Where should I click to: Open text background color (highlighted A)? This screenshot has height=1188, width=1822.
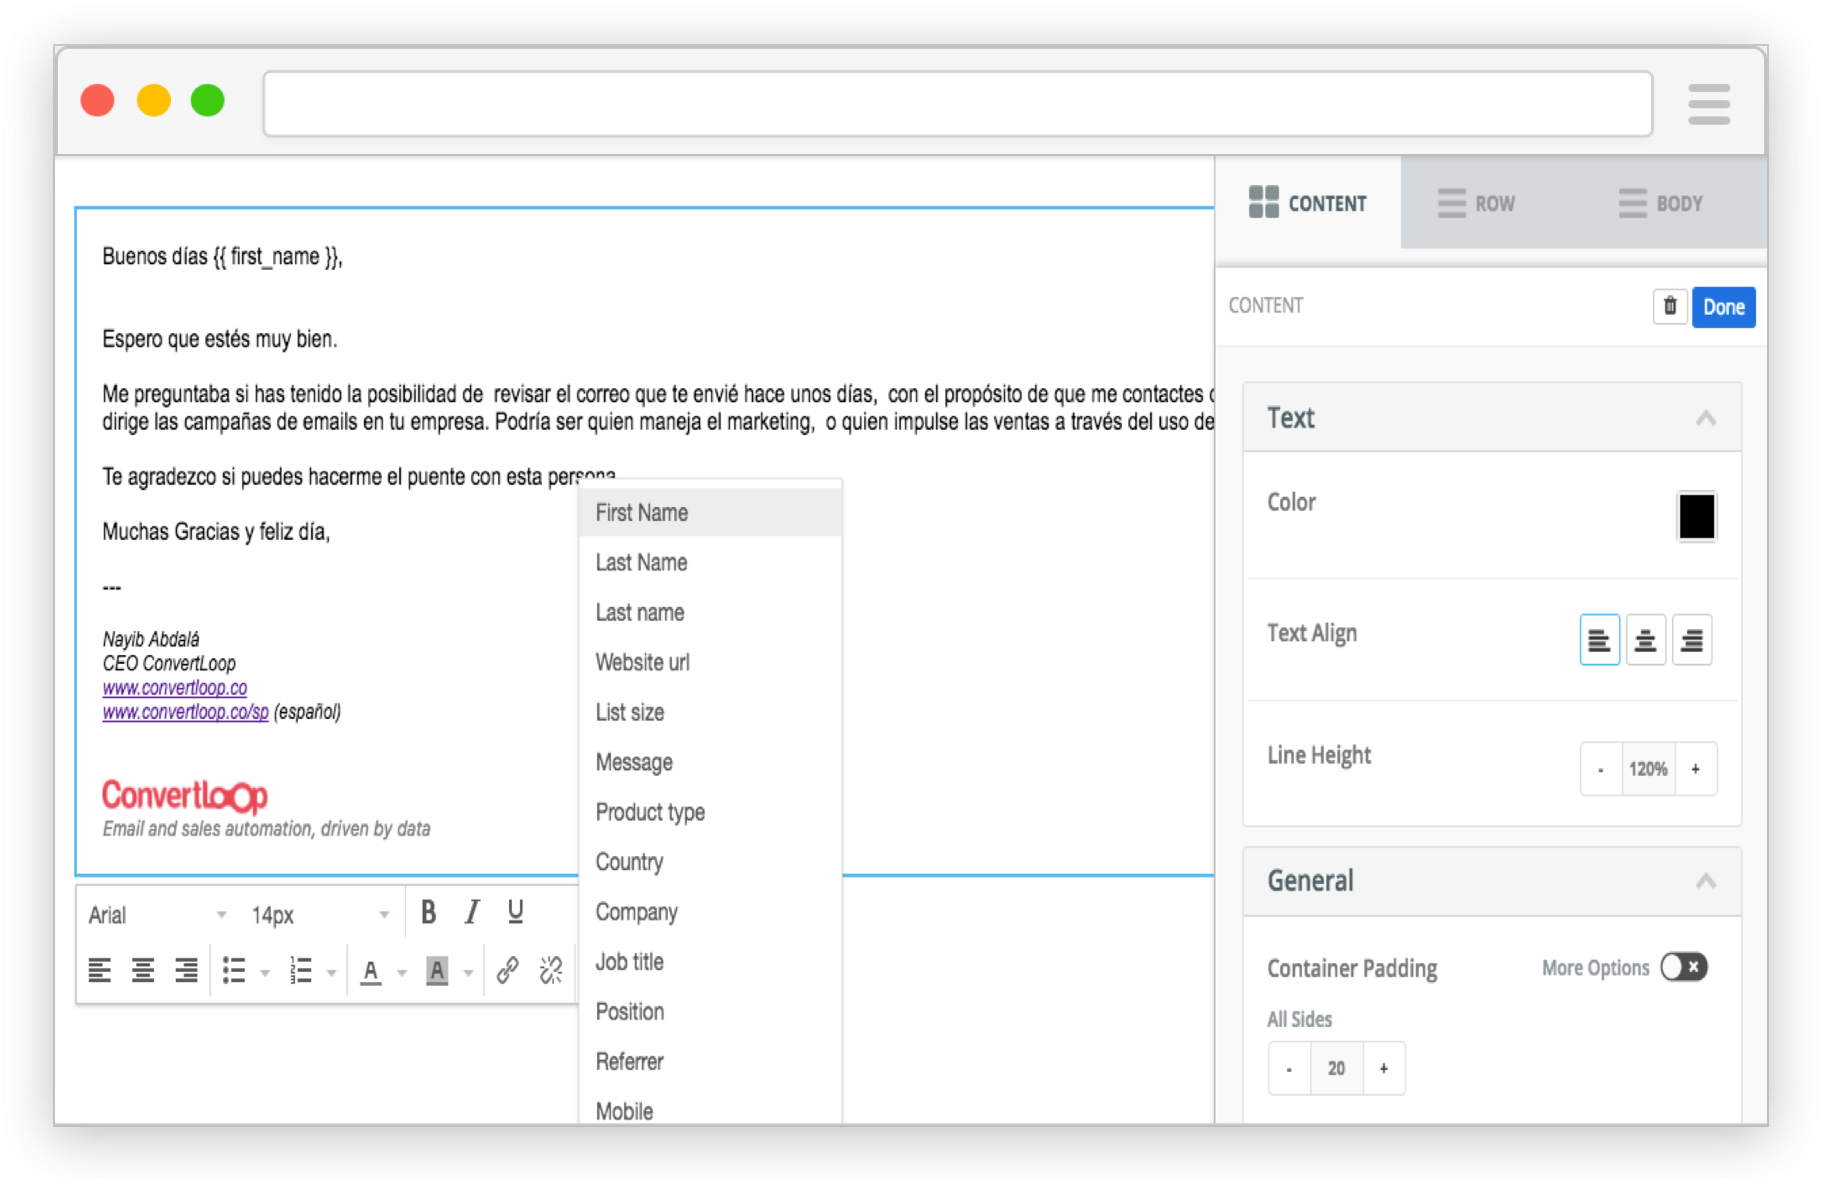(437, 971)
